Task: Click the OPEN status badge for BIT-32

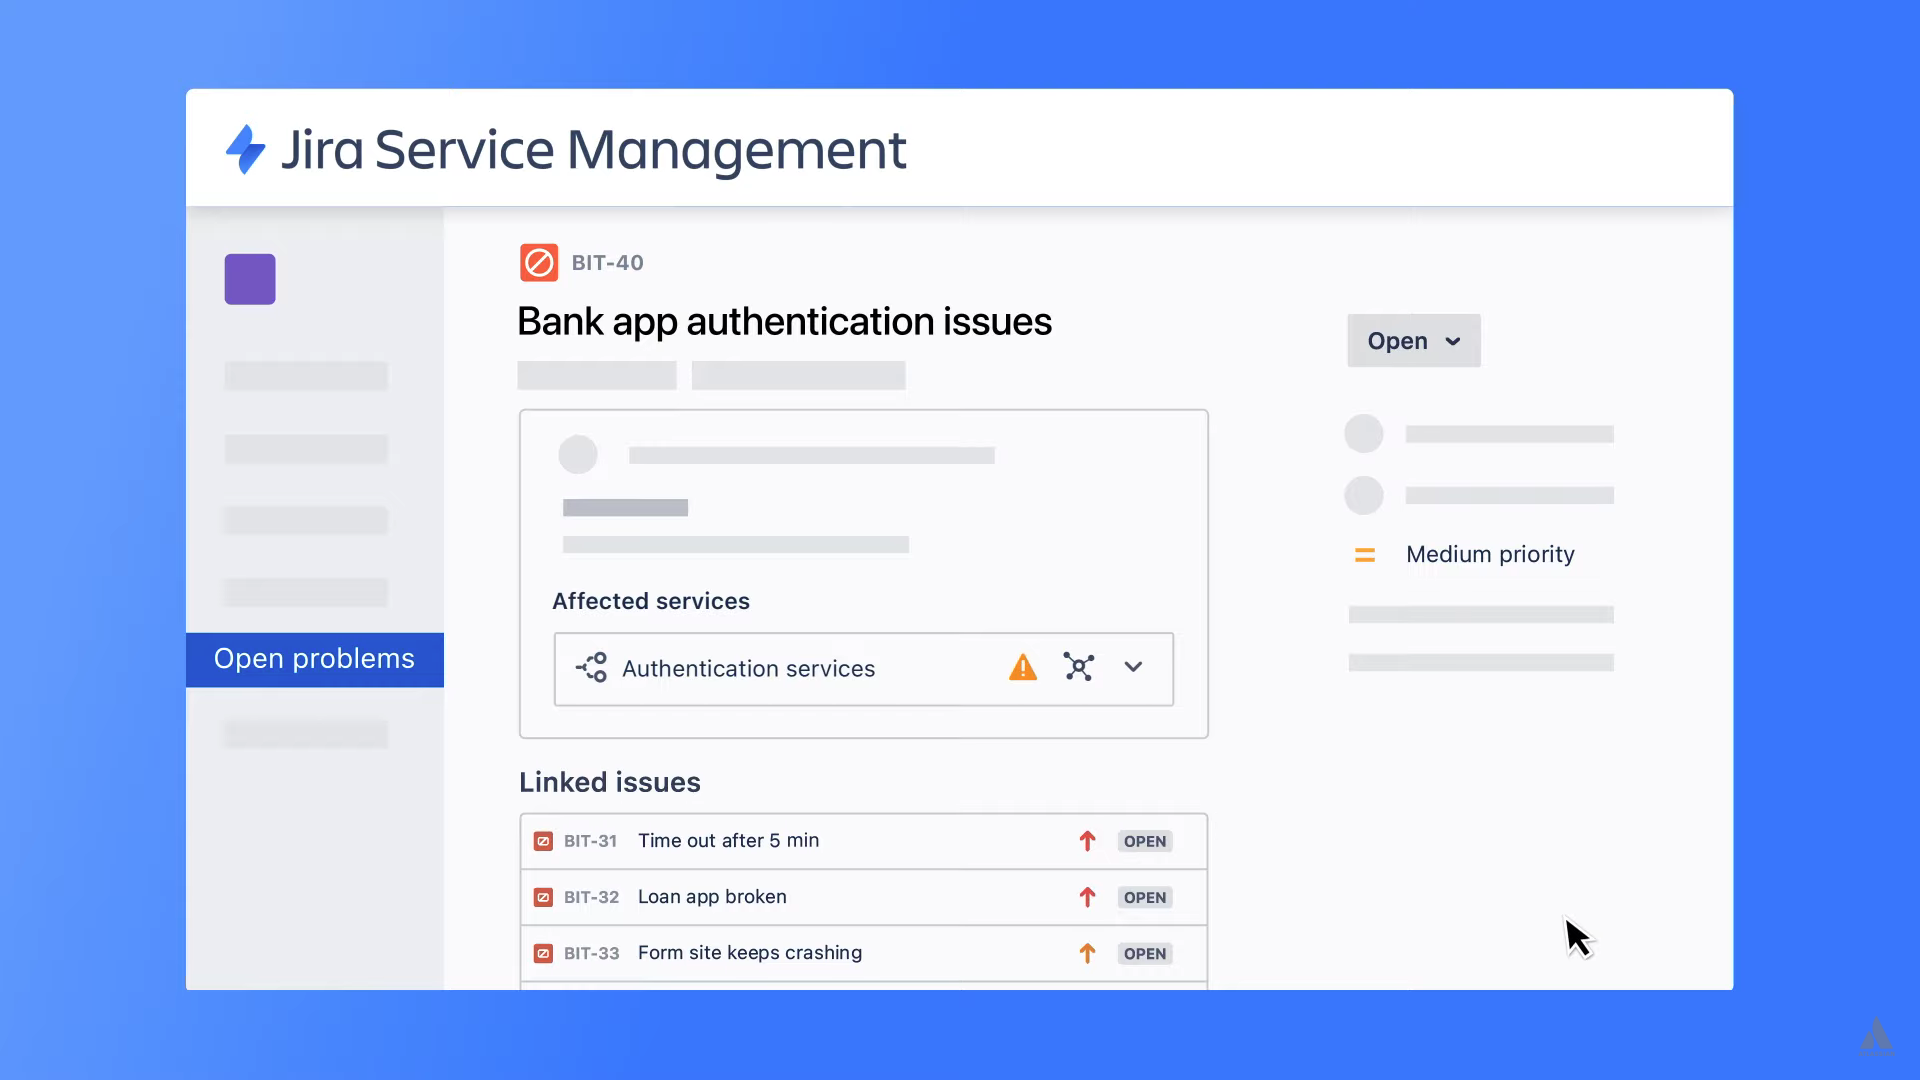Action: [1145, 898]
